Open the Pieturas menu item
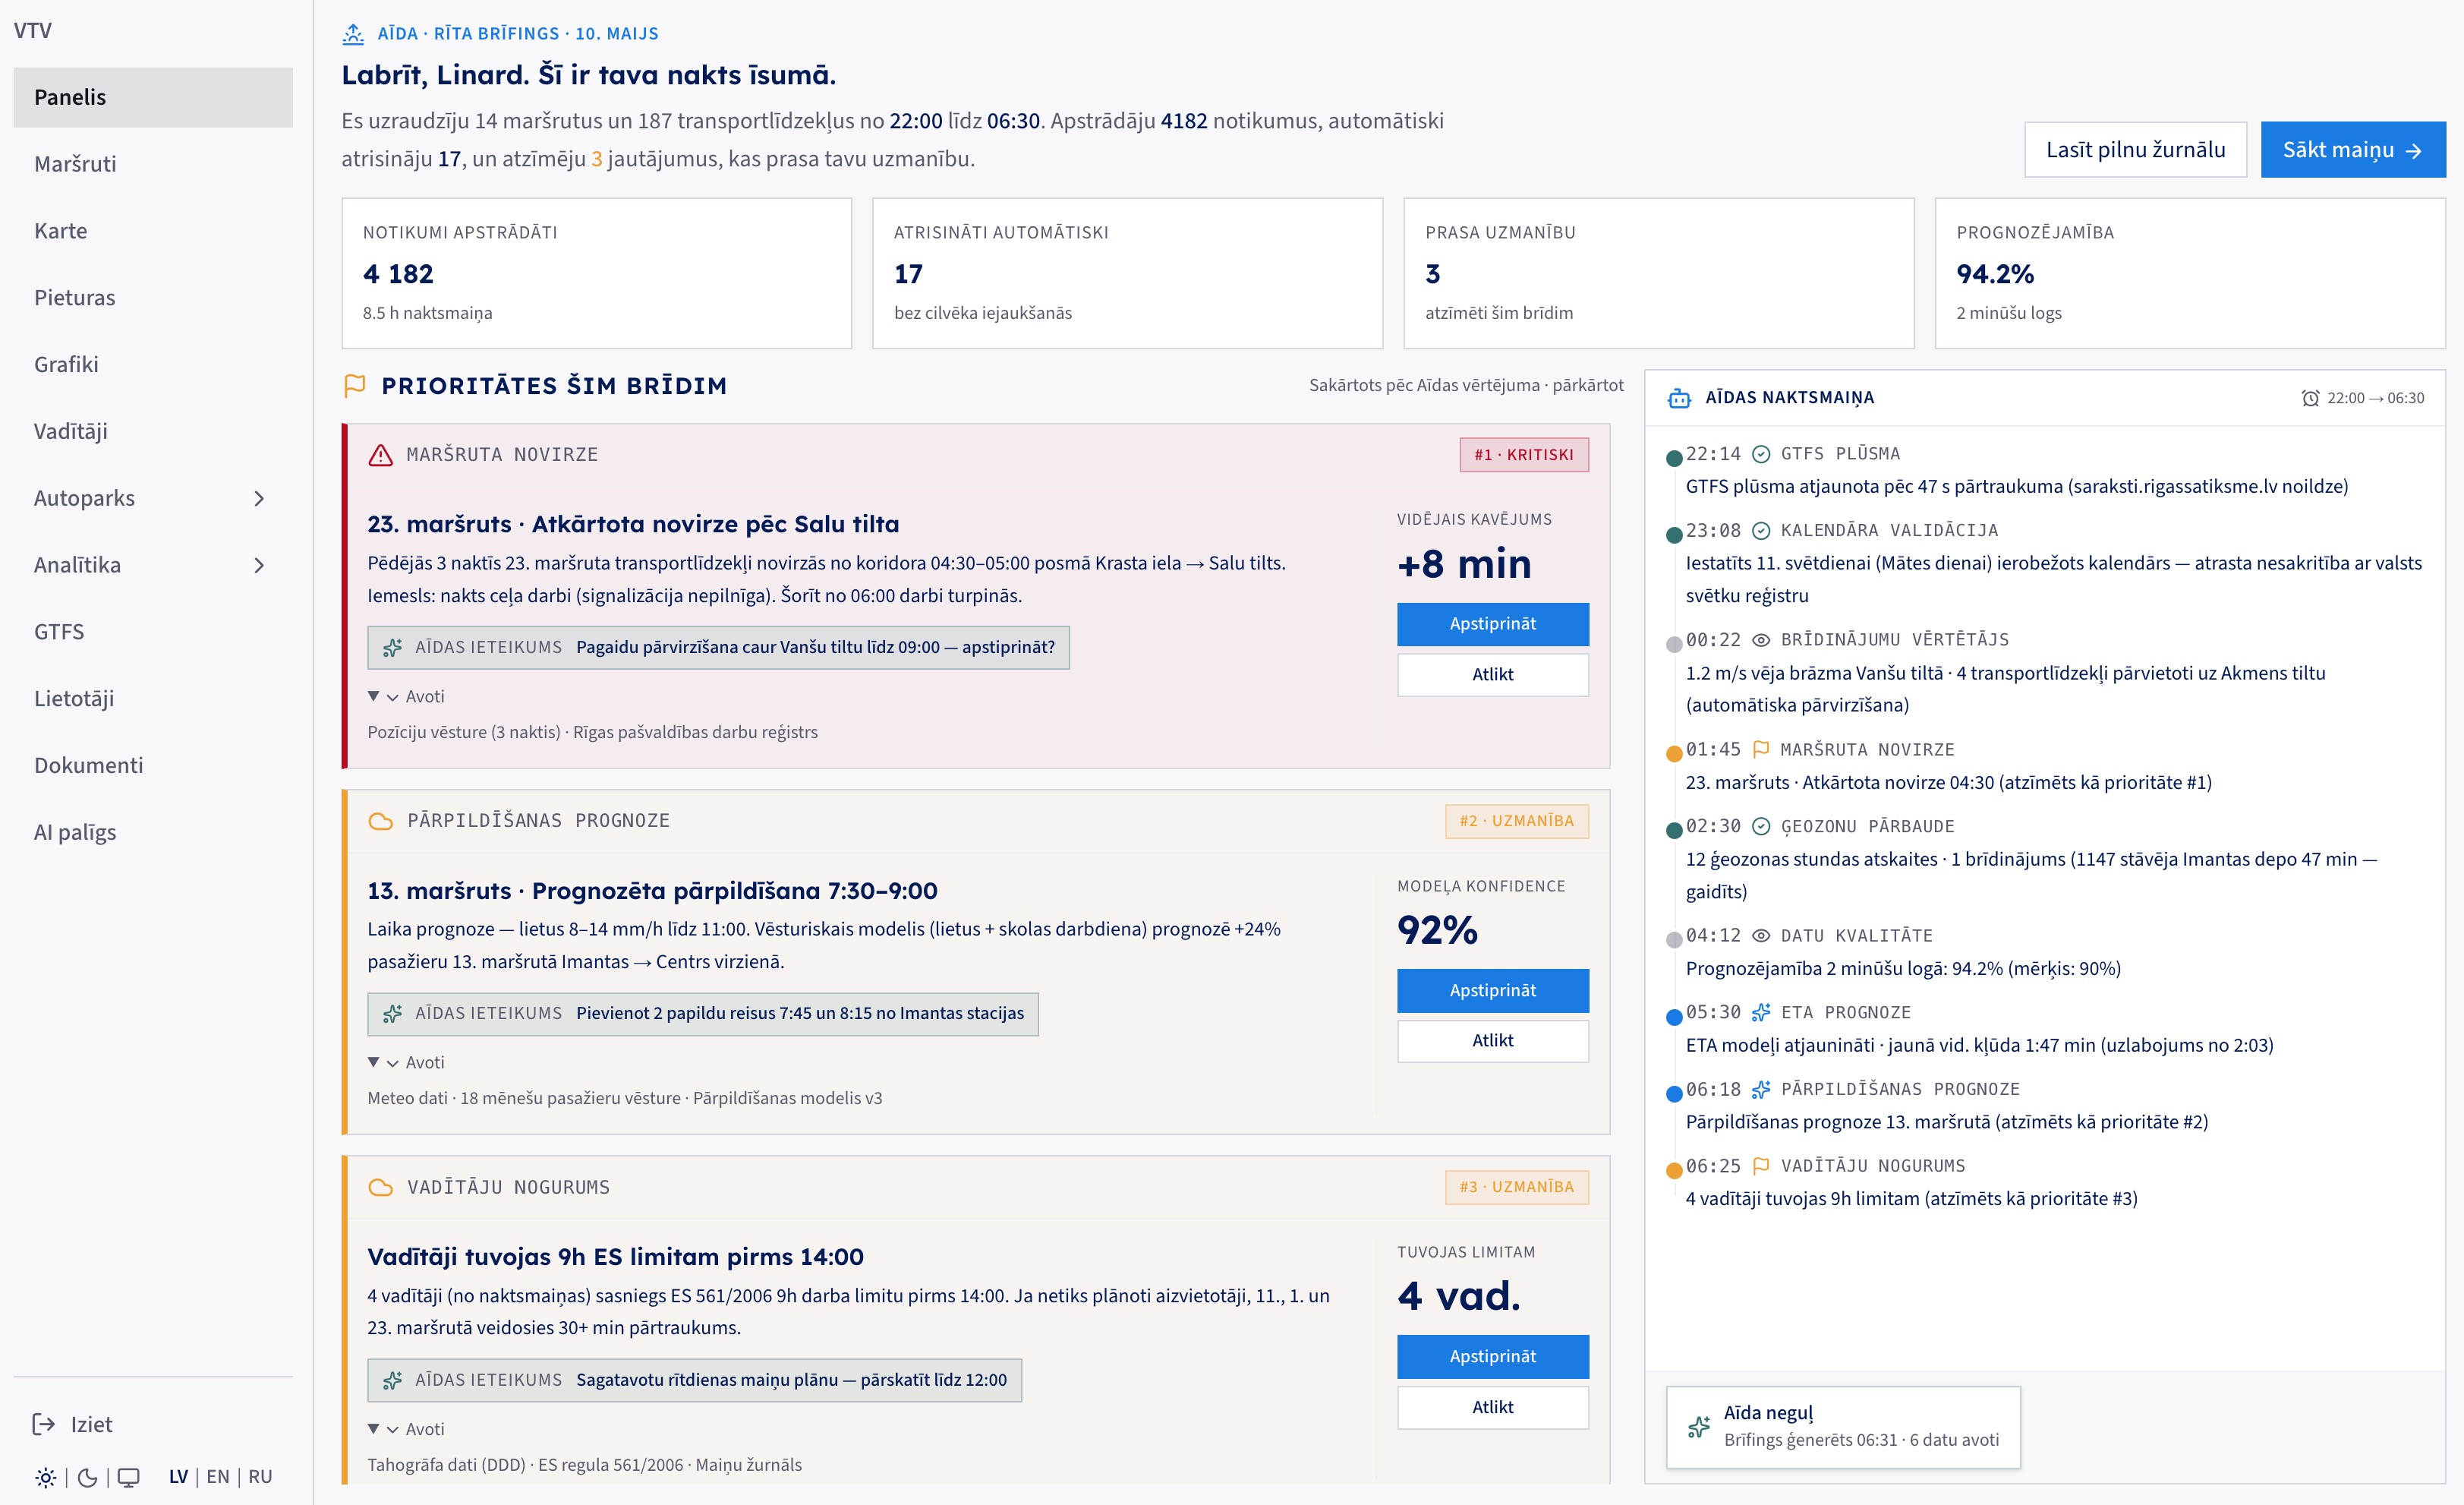2464x1505 pixels. pos(153,298)
